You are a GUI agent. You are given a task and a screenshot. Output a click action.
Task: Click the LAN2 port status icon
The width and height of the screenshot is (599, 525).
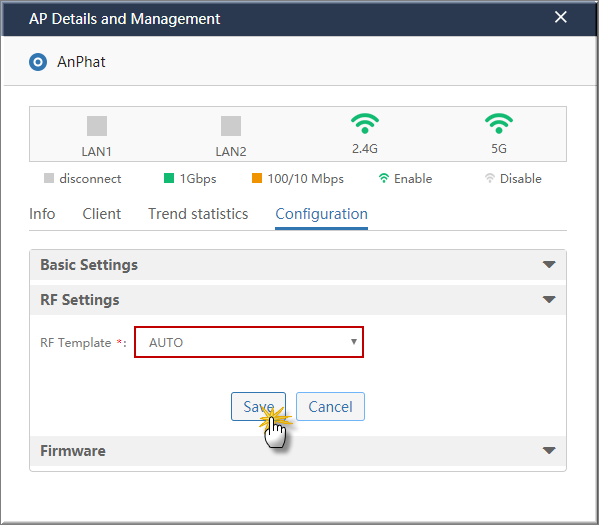231,126
